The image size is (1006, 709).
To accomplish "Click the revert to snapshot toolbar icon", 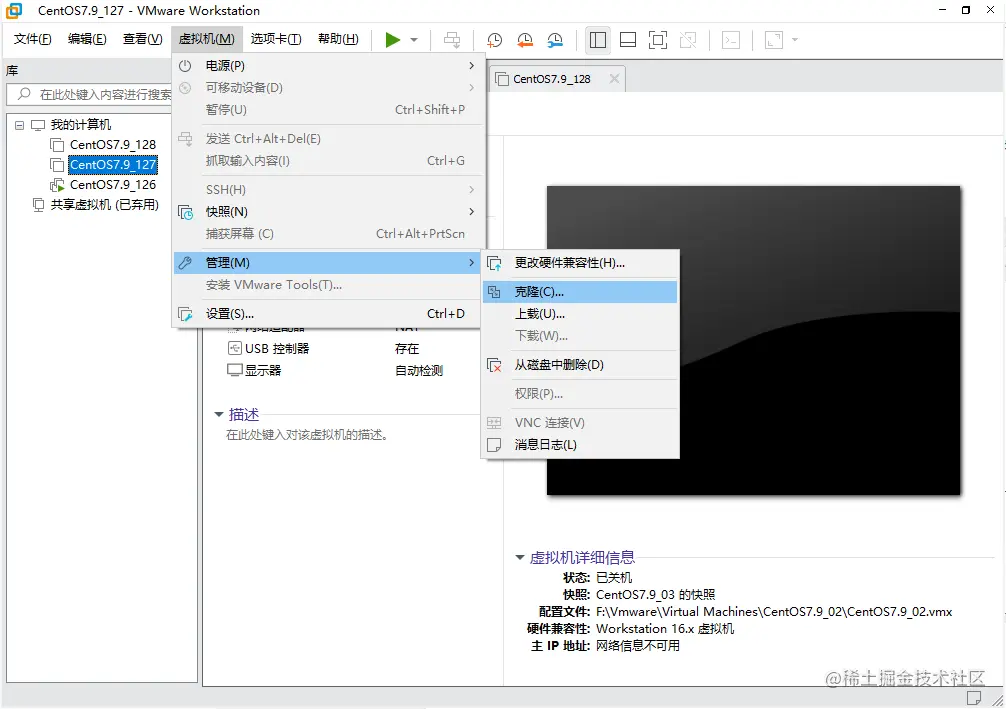I will pos(525,40).
